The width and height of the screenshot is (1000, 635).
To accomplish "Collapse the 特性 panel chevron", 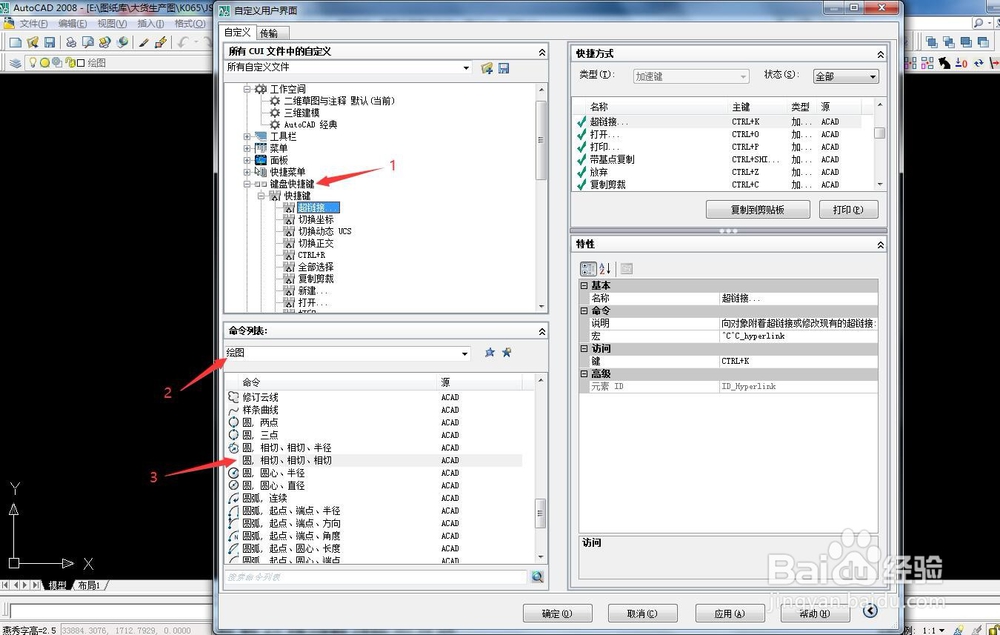I will click(x=880, y=245).
